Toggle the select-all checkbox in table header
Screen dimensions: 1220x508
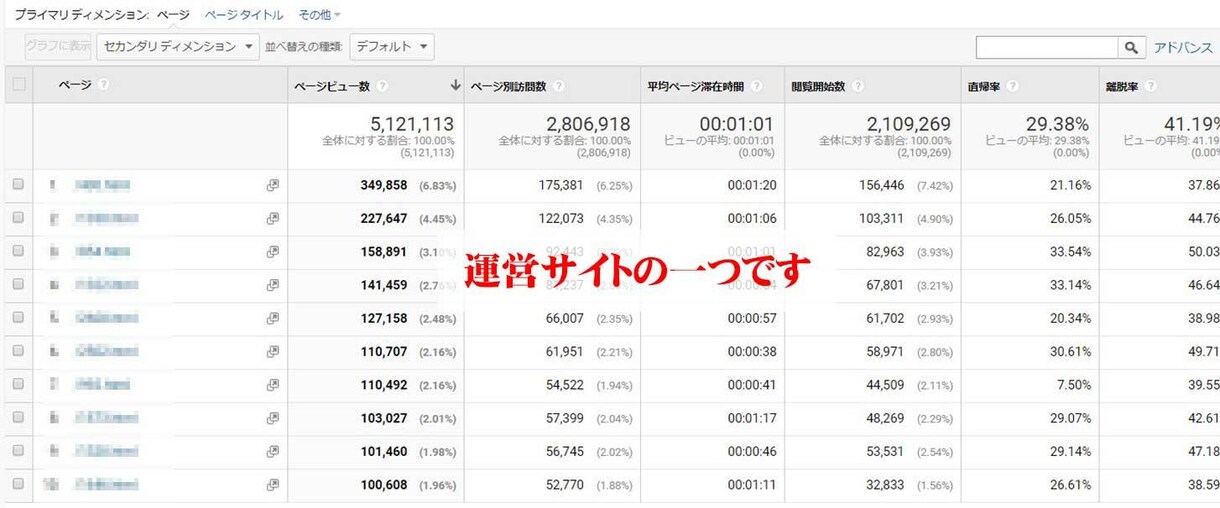pyautogui.click(x=18, y=85)
